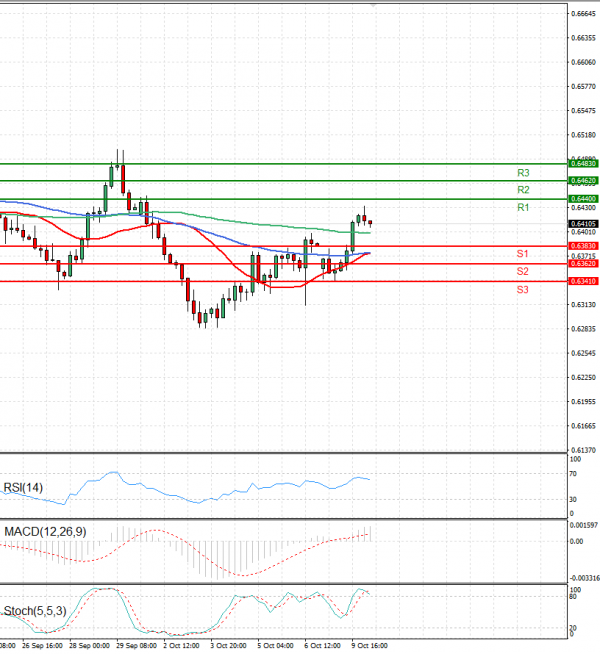
Task: Click the RSI axis value 70
Action: (573, 474)
